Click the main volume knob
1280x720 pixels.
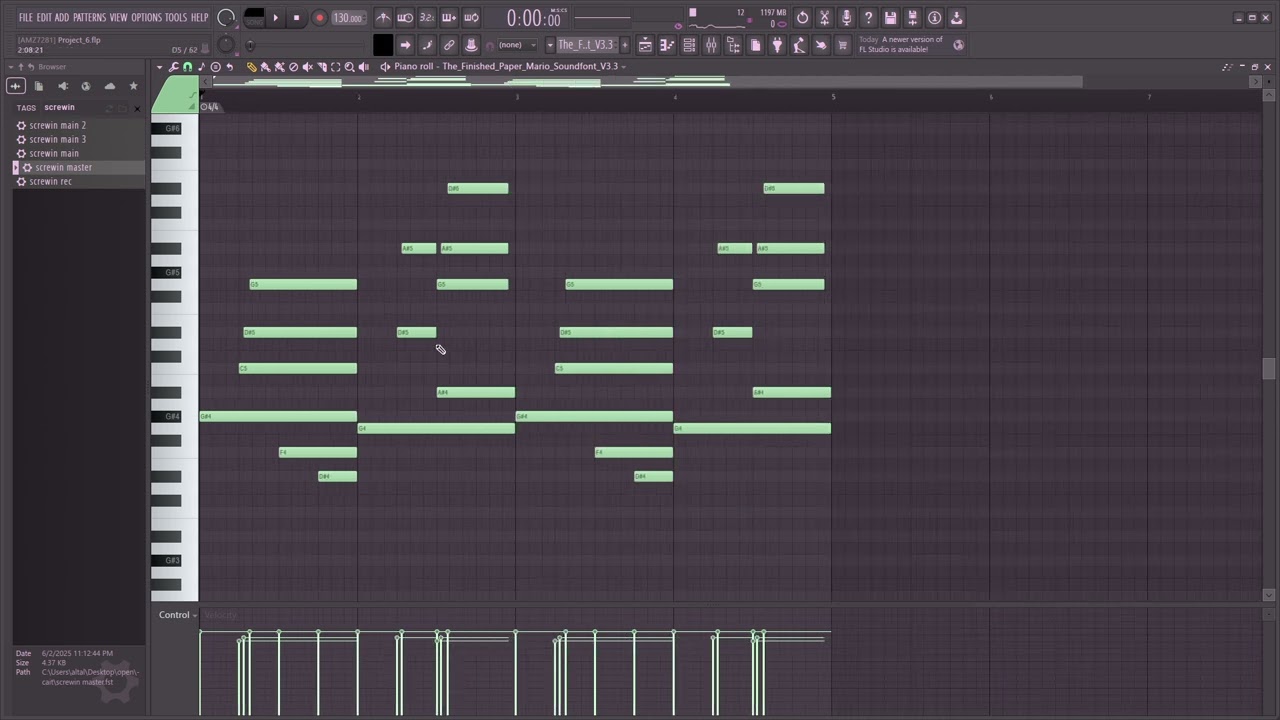pyautogui.click(x=226, y=17)
